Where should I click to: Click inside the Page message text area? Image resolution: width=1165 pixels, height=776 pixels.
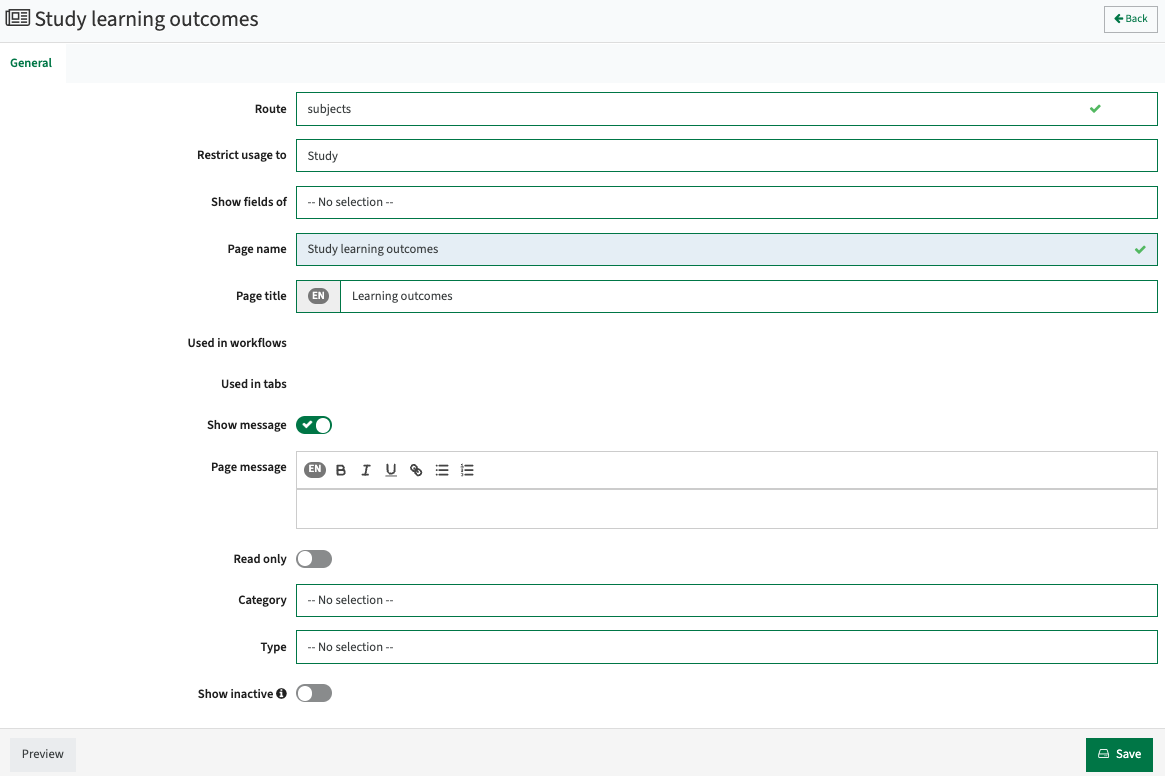[x=727, y=509]
